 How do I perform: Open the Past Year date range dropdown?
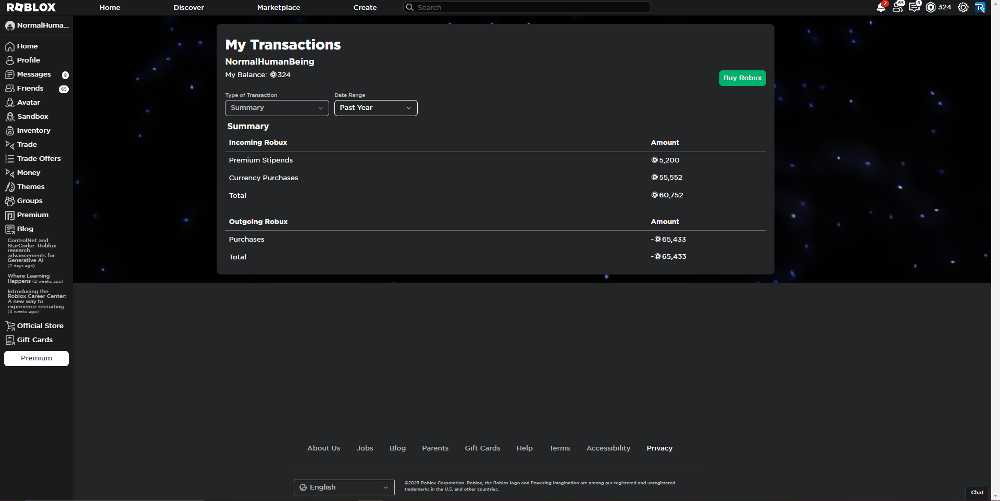point(376,108)
